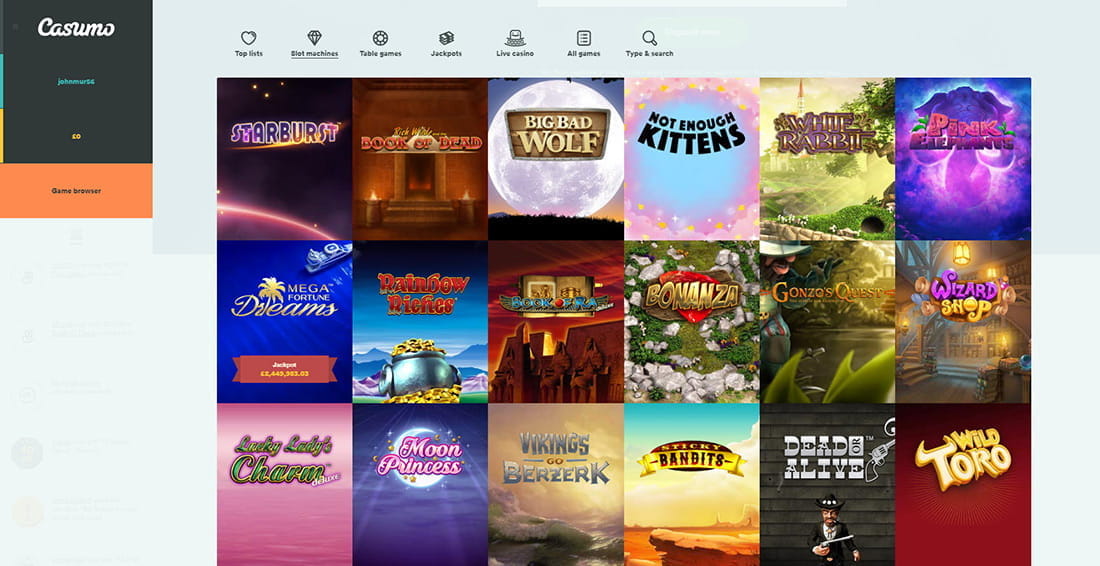Image resolution: width=1100 pixels, height=566 pixels.
Task: Play the Rainbow Riches slot
Action: pyautogui.click(x=420, y=322)
